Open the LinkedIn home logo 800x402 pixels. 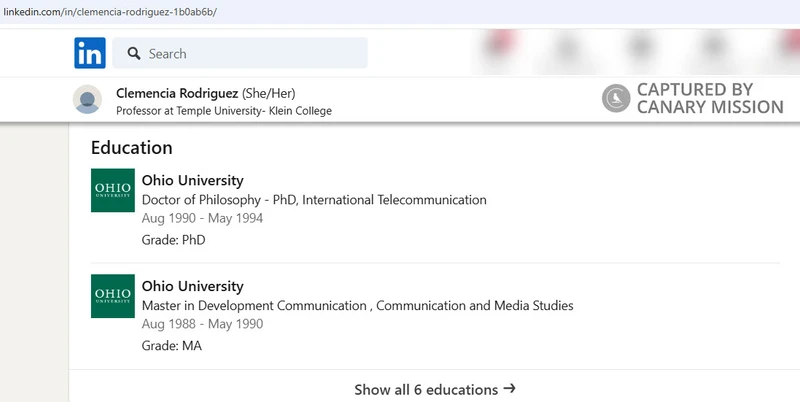tap(90, 53)
